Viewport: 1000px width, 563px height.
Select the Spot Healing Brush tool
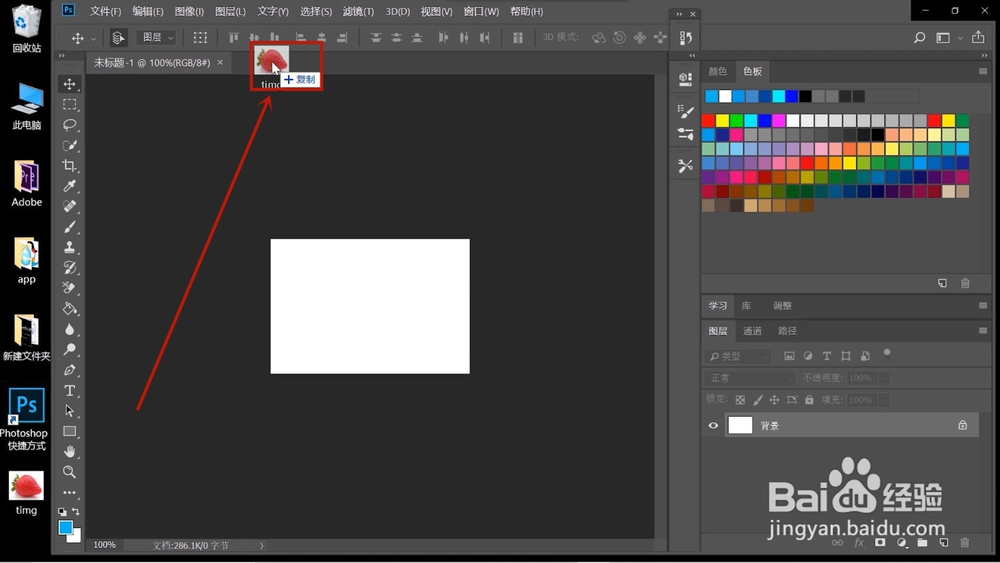coord(70,207)
